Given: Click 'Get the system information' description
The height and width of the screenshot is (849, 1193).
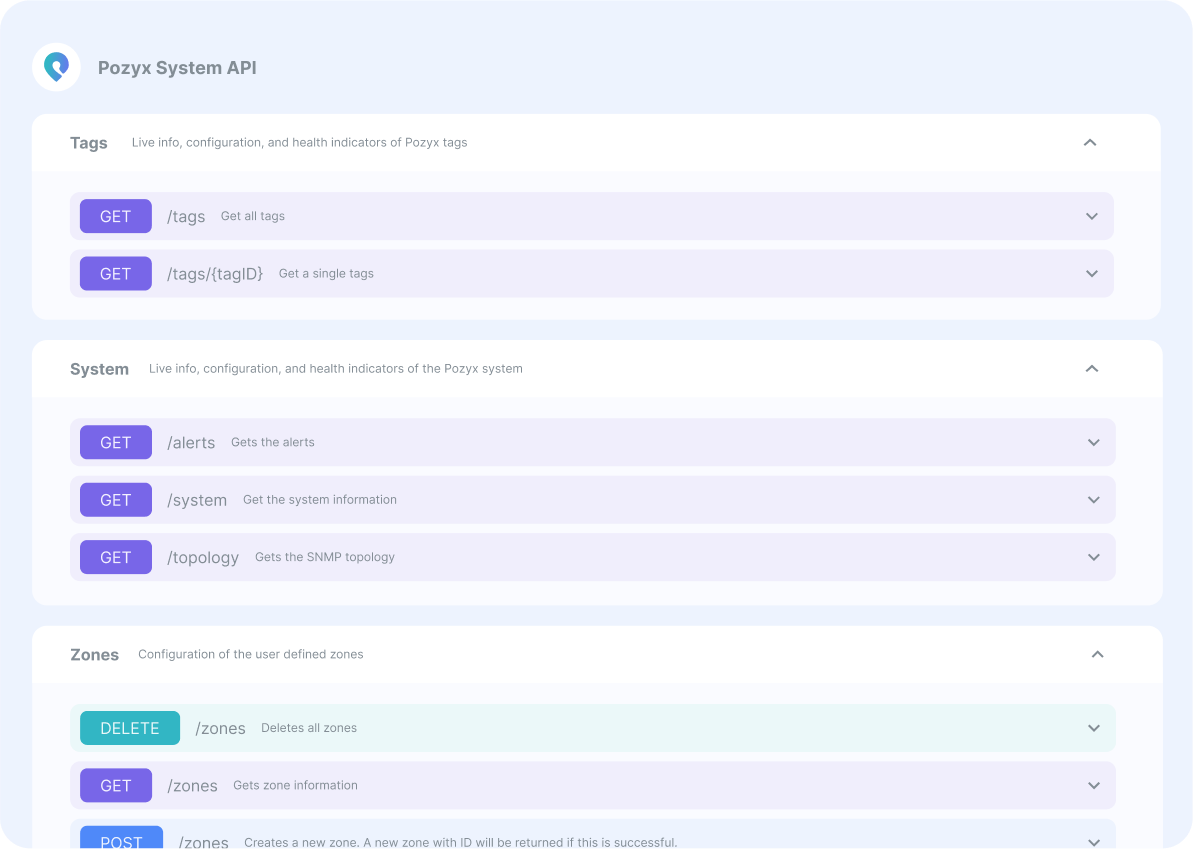Looking at the screenshot, I should click(320, 500).
